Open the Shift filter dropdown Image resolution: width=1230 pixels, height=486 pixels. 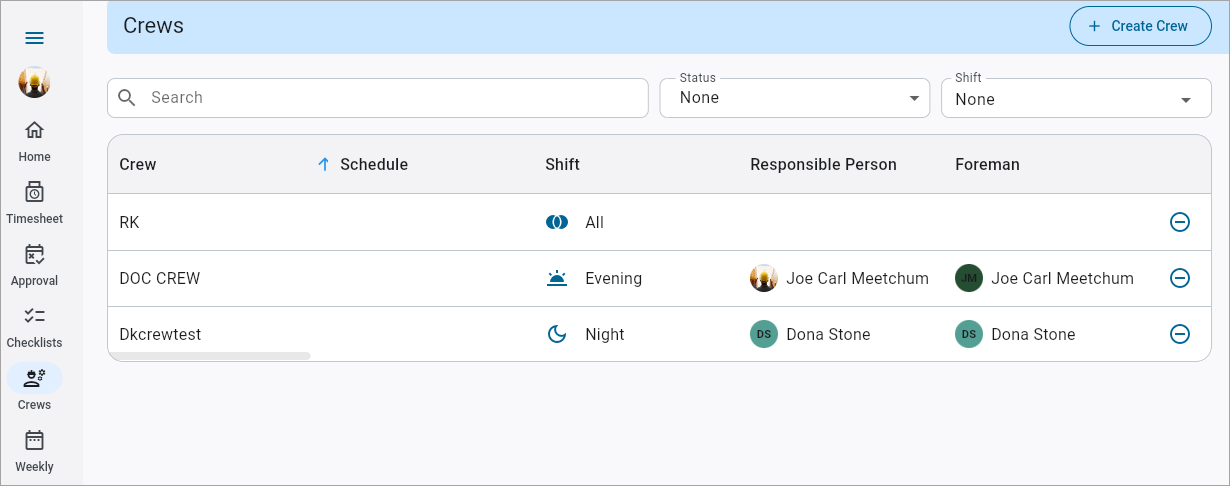[x=1076, y=98]
